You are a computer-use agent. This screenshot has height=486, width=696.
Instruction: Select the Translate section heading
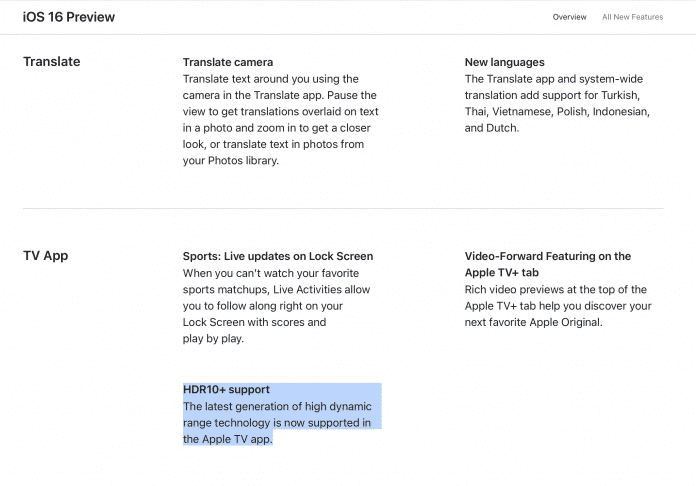51,62
